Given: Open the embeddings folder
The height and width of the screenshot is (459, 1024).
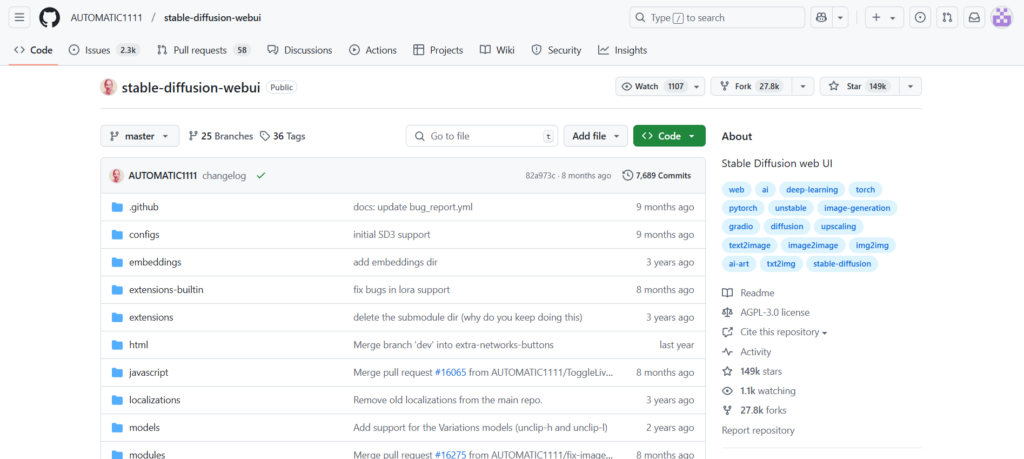Looking at the screenshot, I should pos(155,262).
